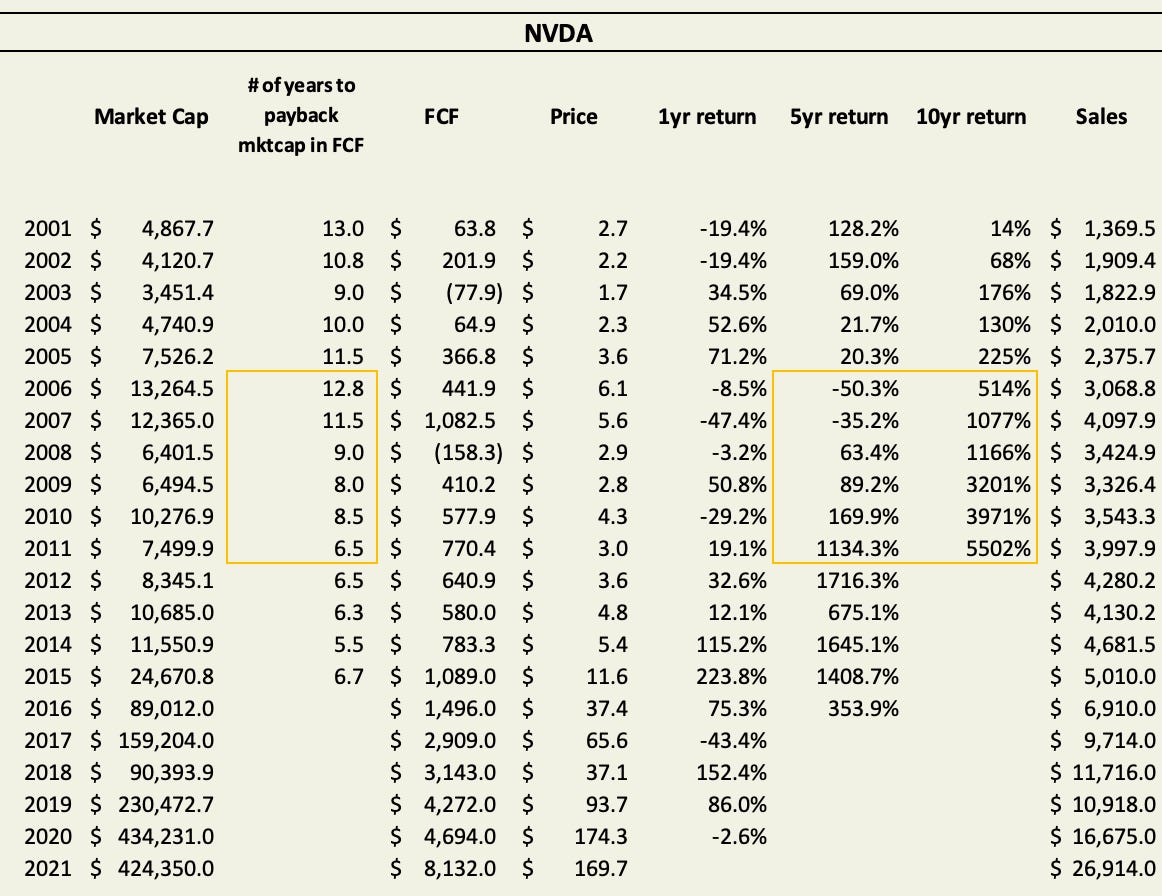Click market cap value 159,204.0

(x=166, y=740)
